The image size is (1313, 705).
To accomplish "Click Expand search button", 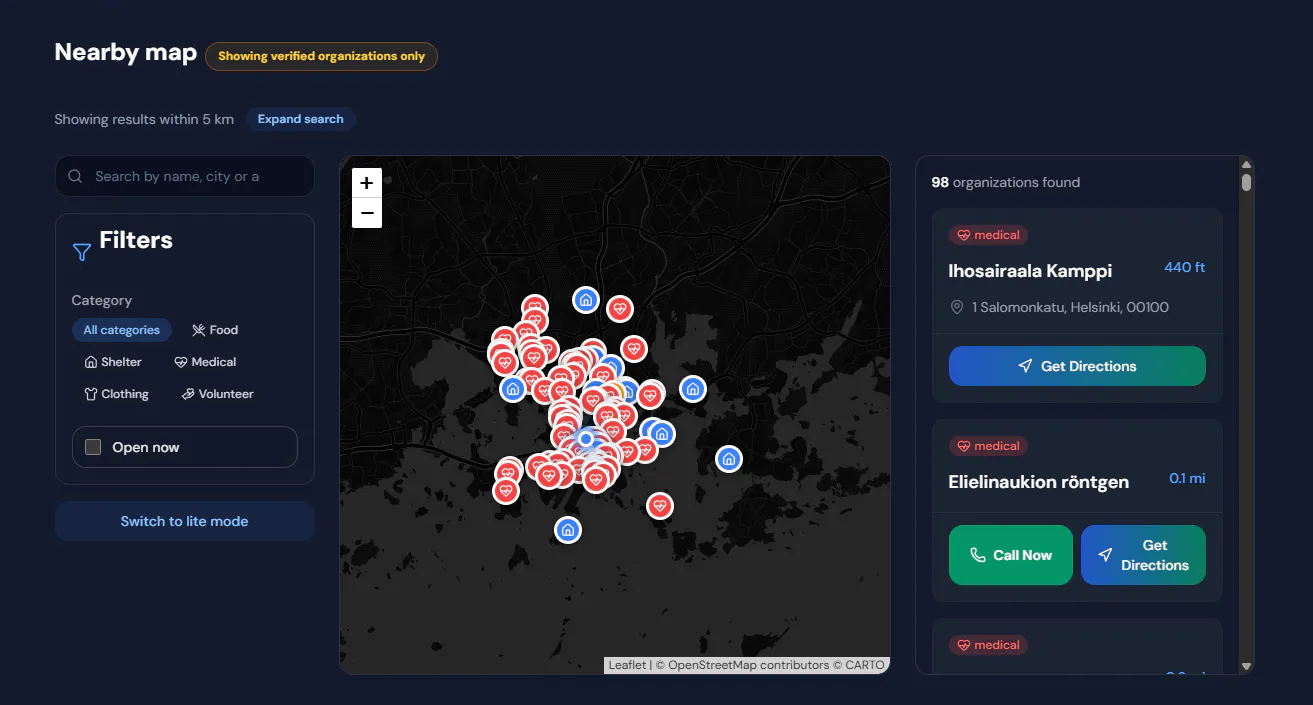I will click(x=300, y=119).
